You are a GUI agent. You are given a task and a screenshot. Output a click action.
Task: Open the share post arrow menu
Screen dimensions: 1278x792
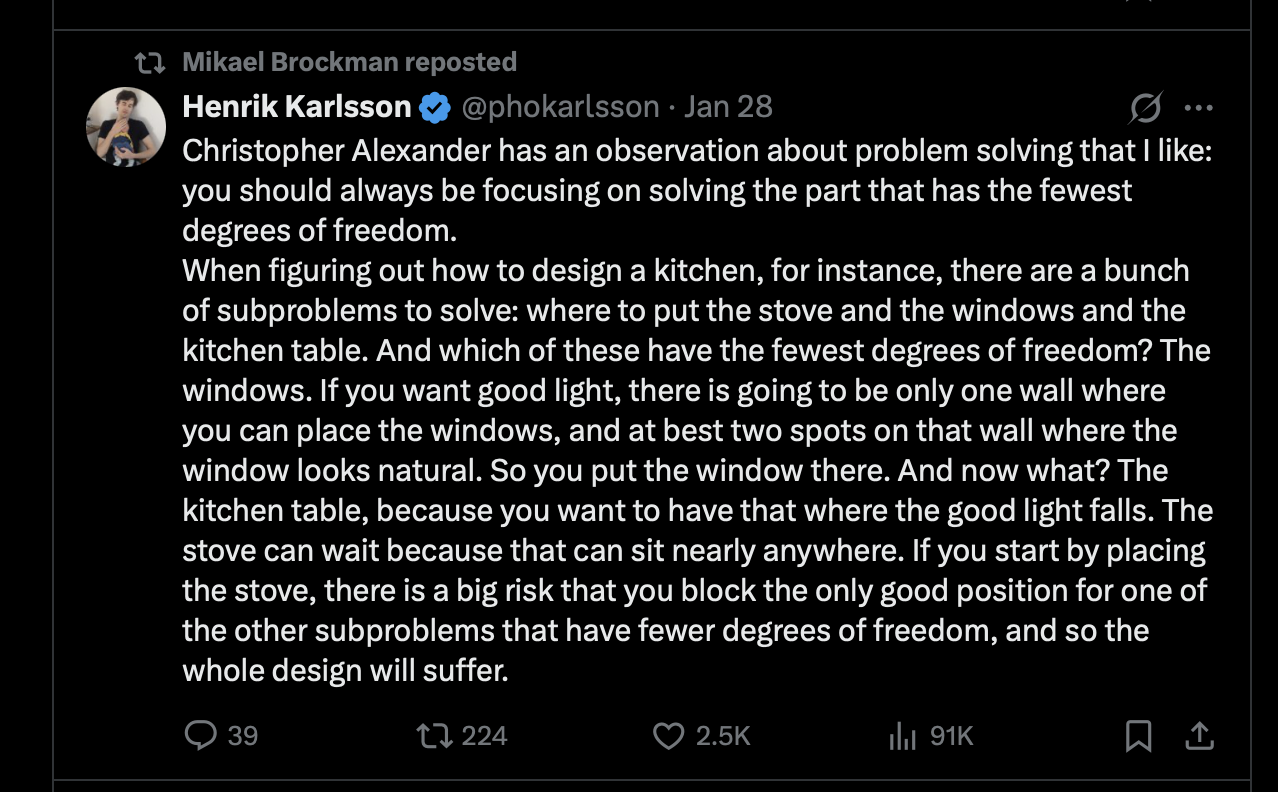tap(1198, 736)
